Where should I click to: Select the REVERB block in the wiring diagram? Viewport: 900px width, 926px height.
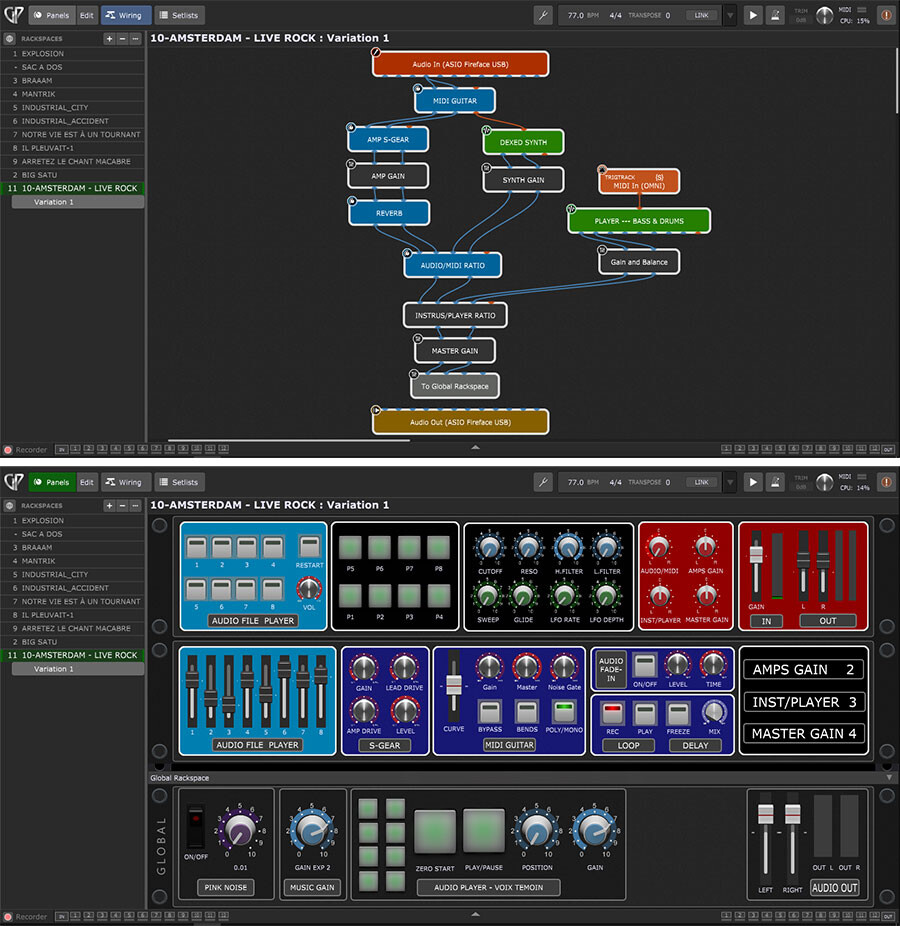pyautogui.click(x=389, y=213)
